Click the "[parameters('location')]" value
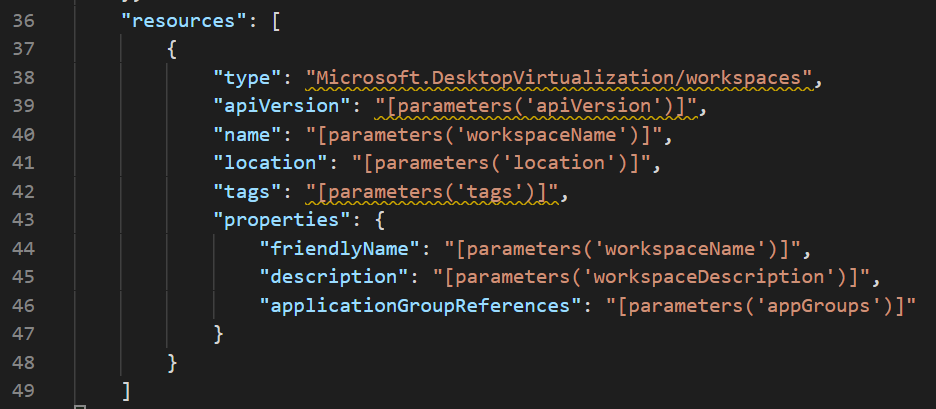This screenshot has width=936, height=409. point(501,163)
